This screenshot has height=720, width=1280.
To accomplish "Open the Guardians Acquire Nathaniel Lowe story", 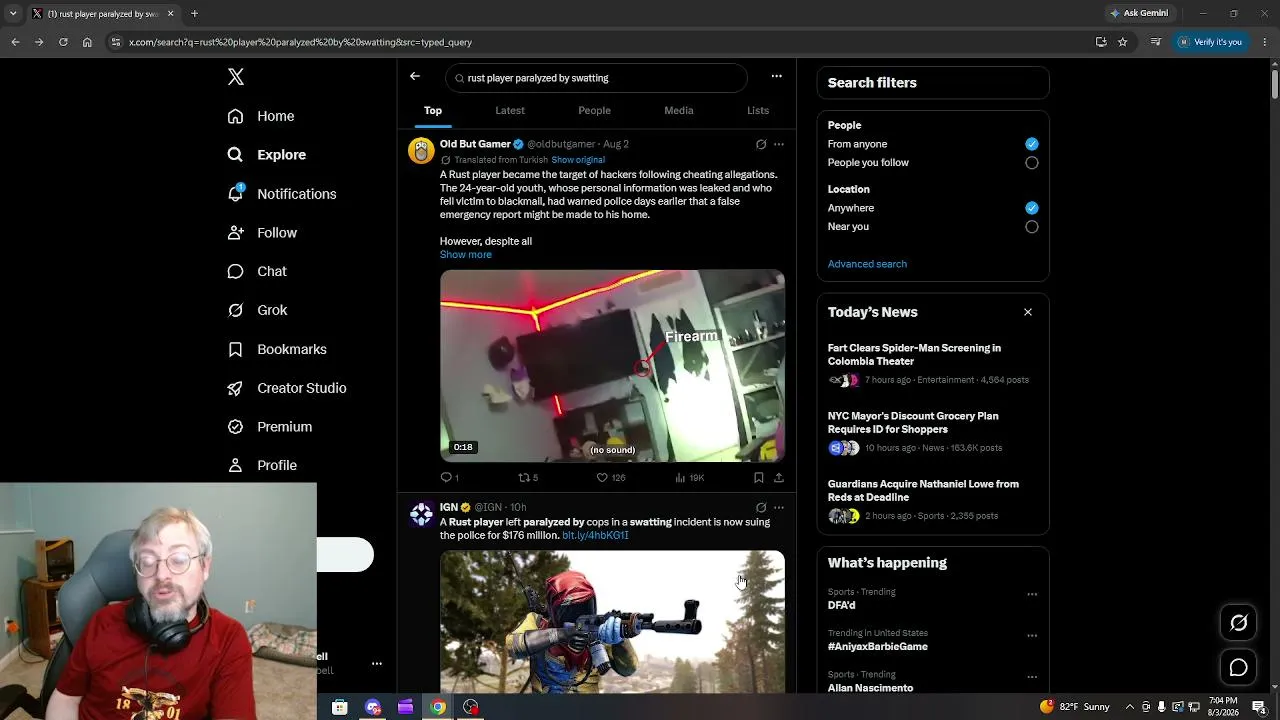I will point(933,500).
